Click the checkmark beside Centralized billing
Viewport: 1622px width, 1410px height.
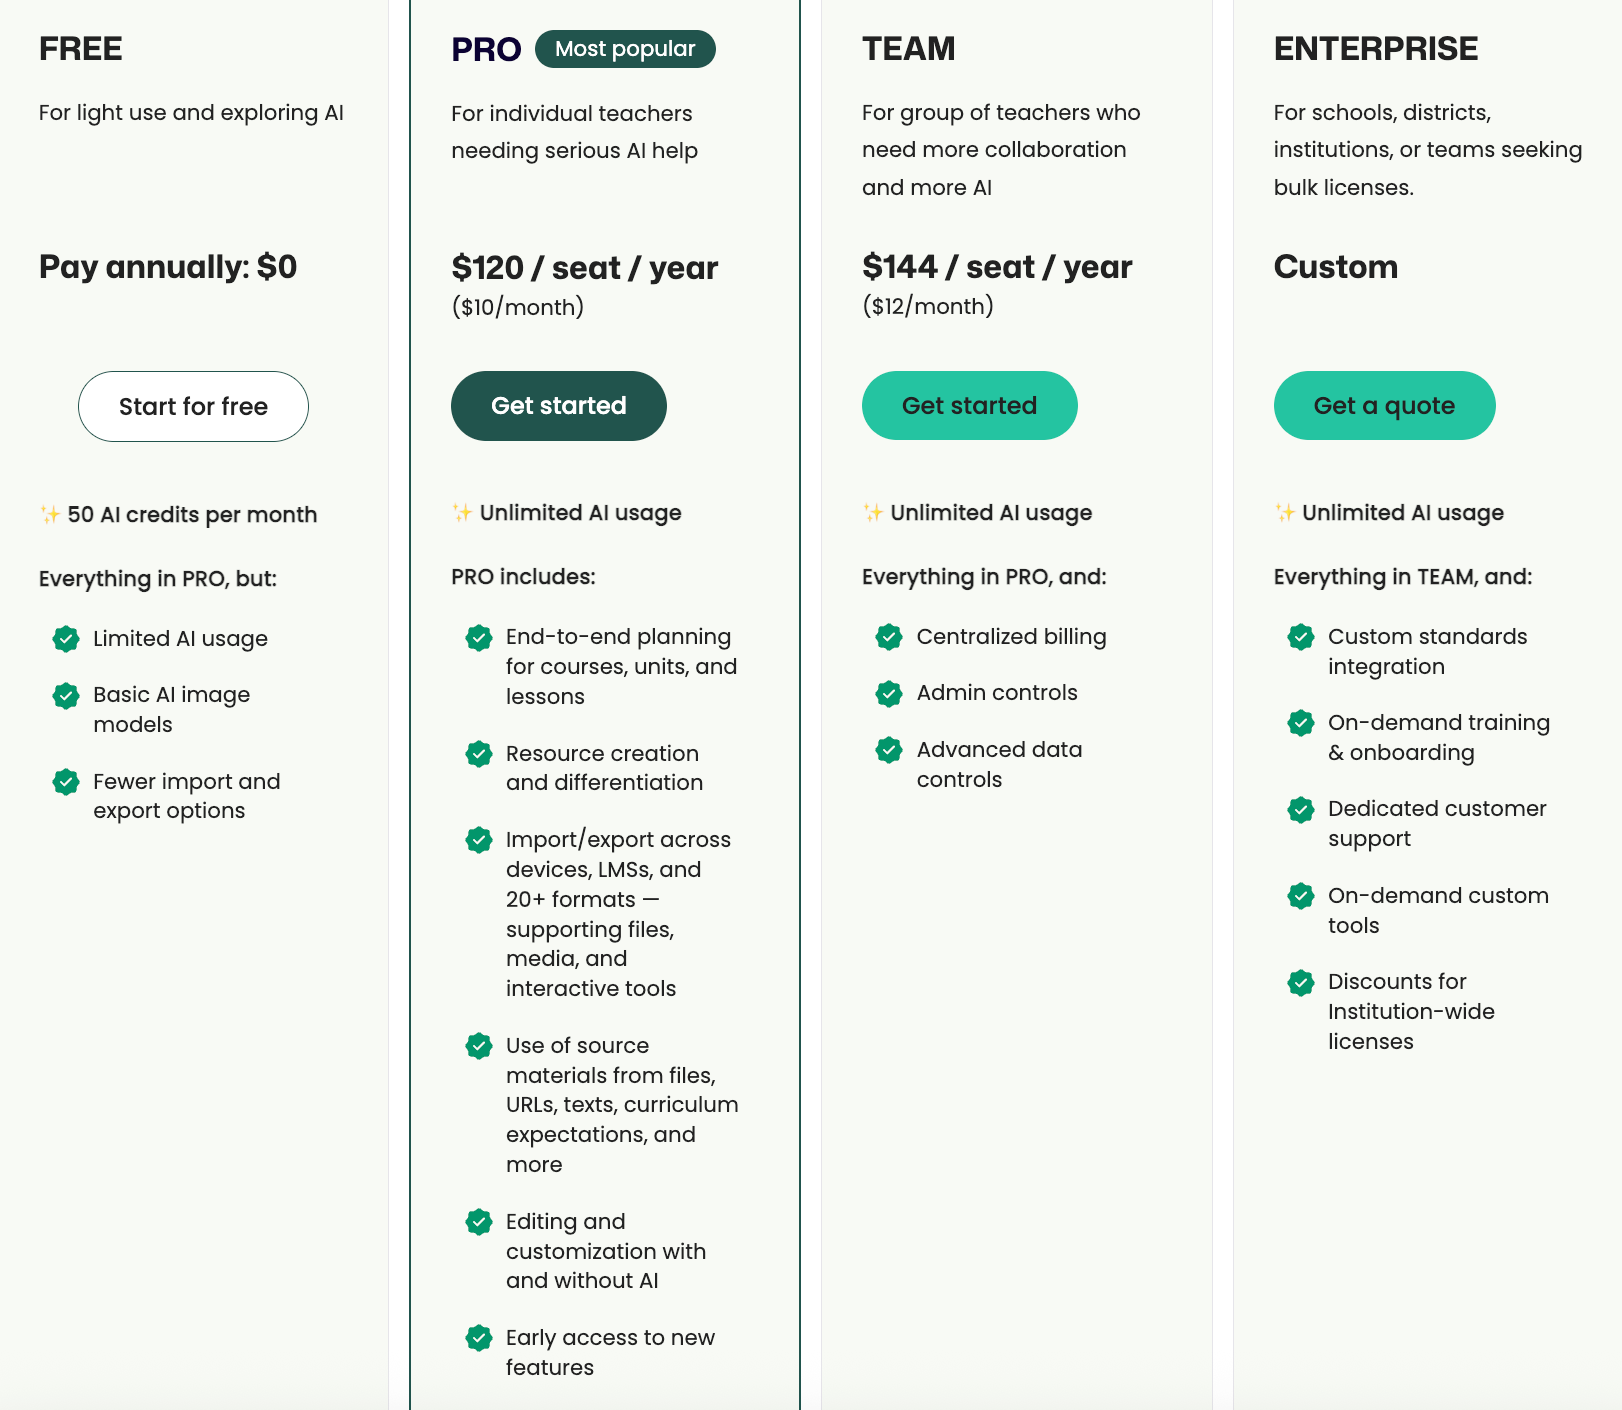click(888, 637)
